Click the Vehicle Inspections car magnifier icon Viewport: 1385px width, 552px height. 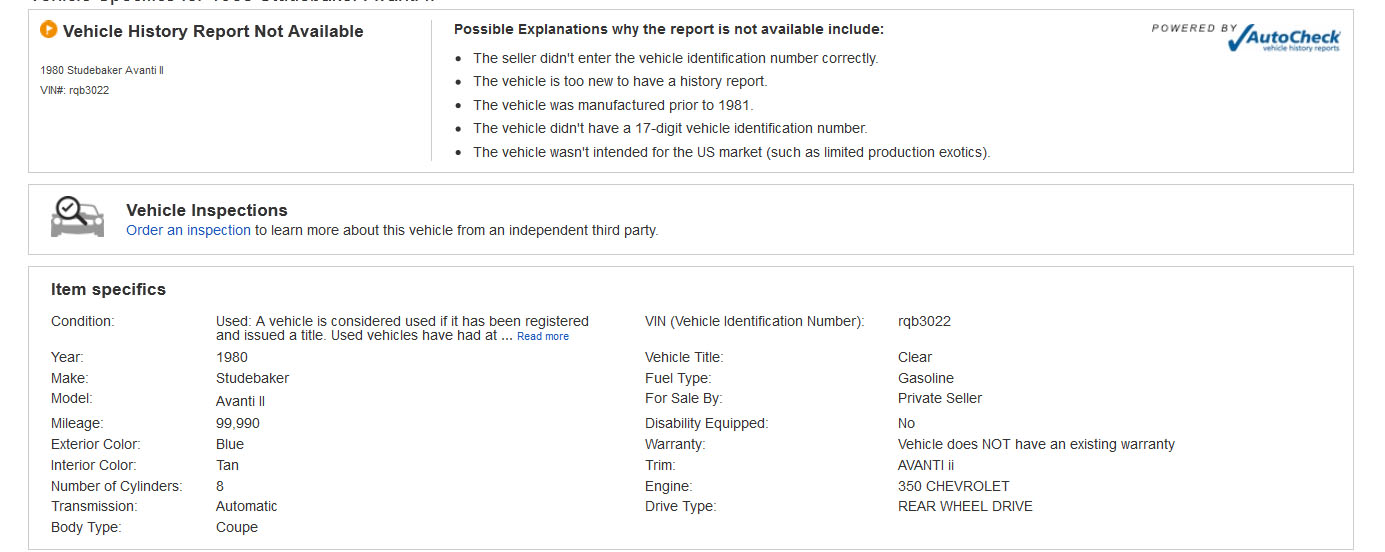[77, 217]
